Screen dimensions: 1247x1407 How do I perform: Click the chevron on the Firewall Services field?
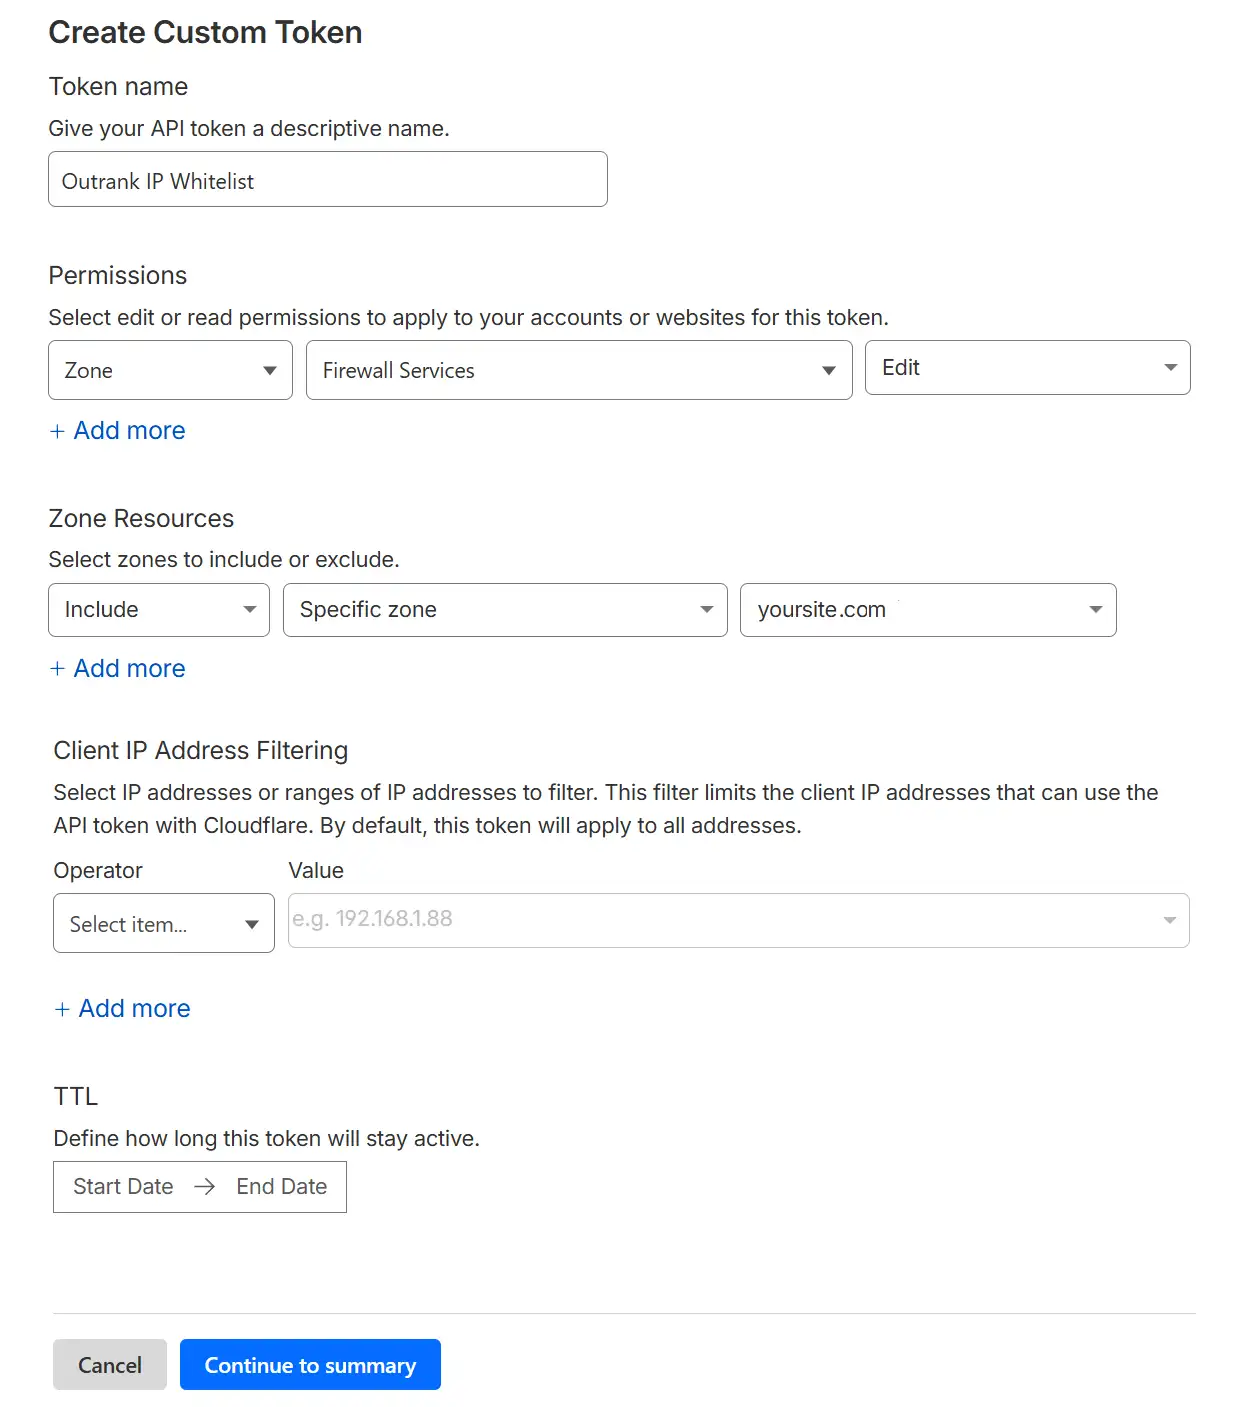pyautogui.click(x=827, y=370)
